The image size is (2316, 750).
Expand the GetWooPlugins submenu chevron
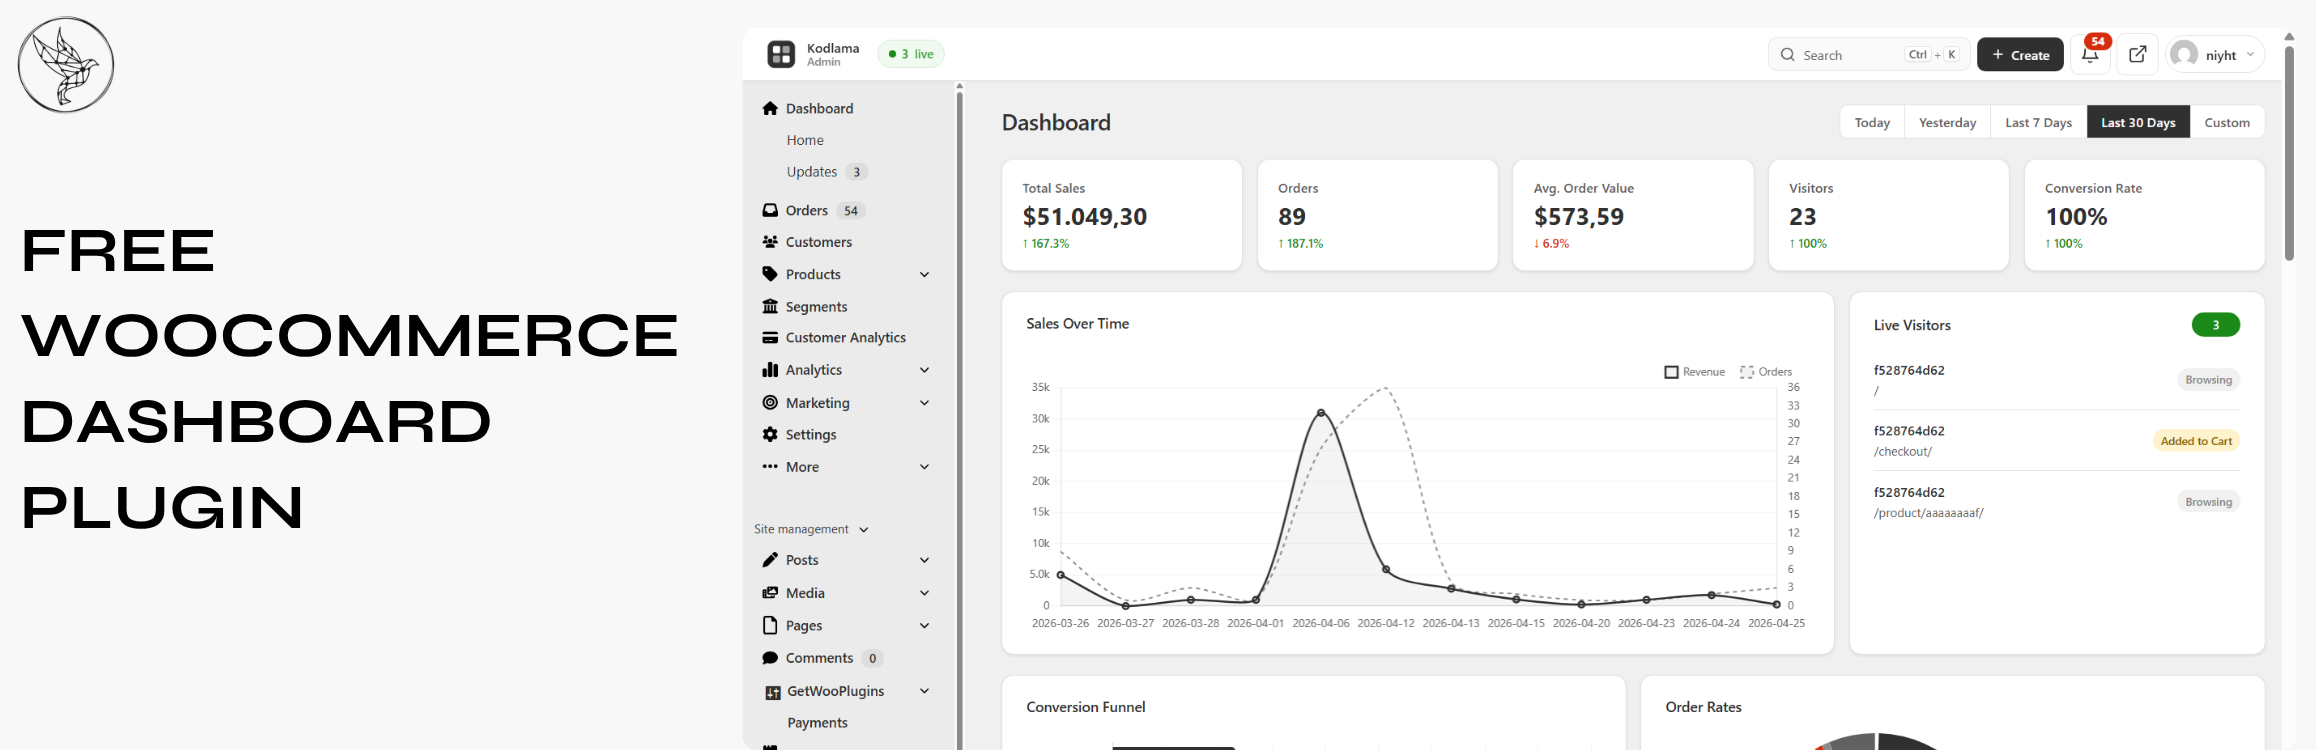(925, 691)
